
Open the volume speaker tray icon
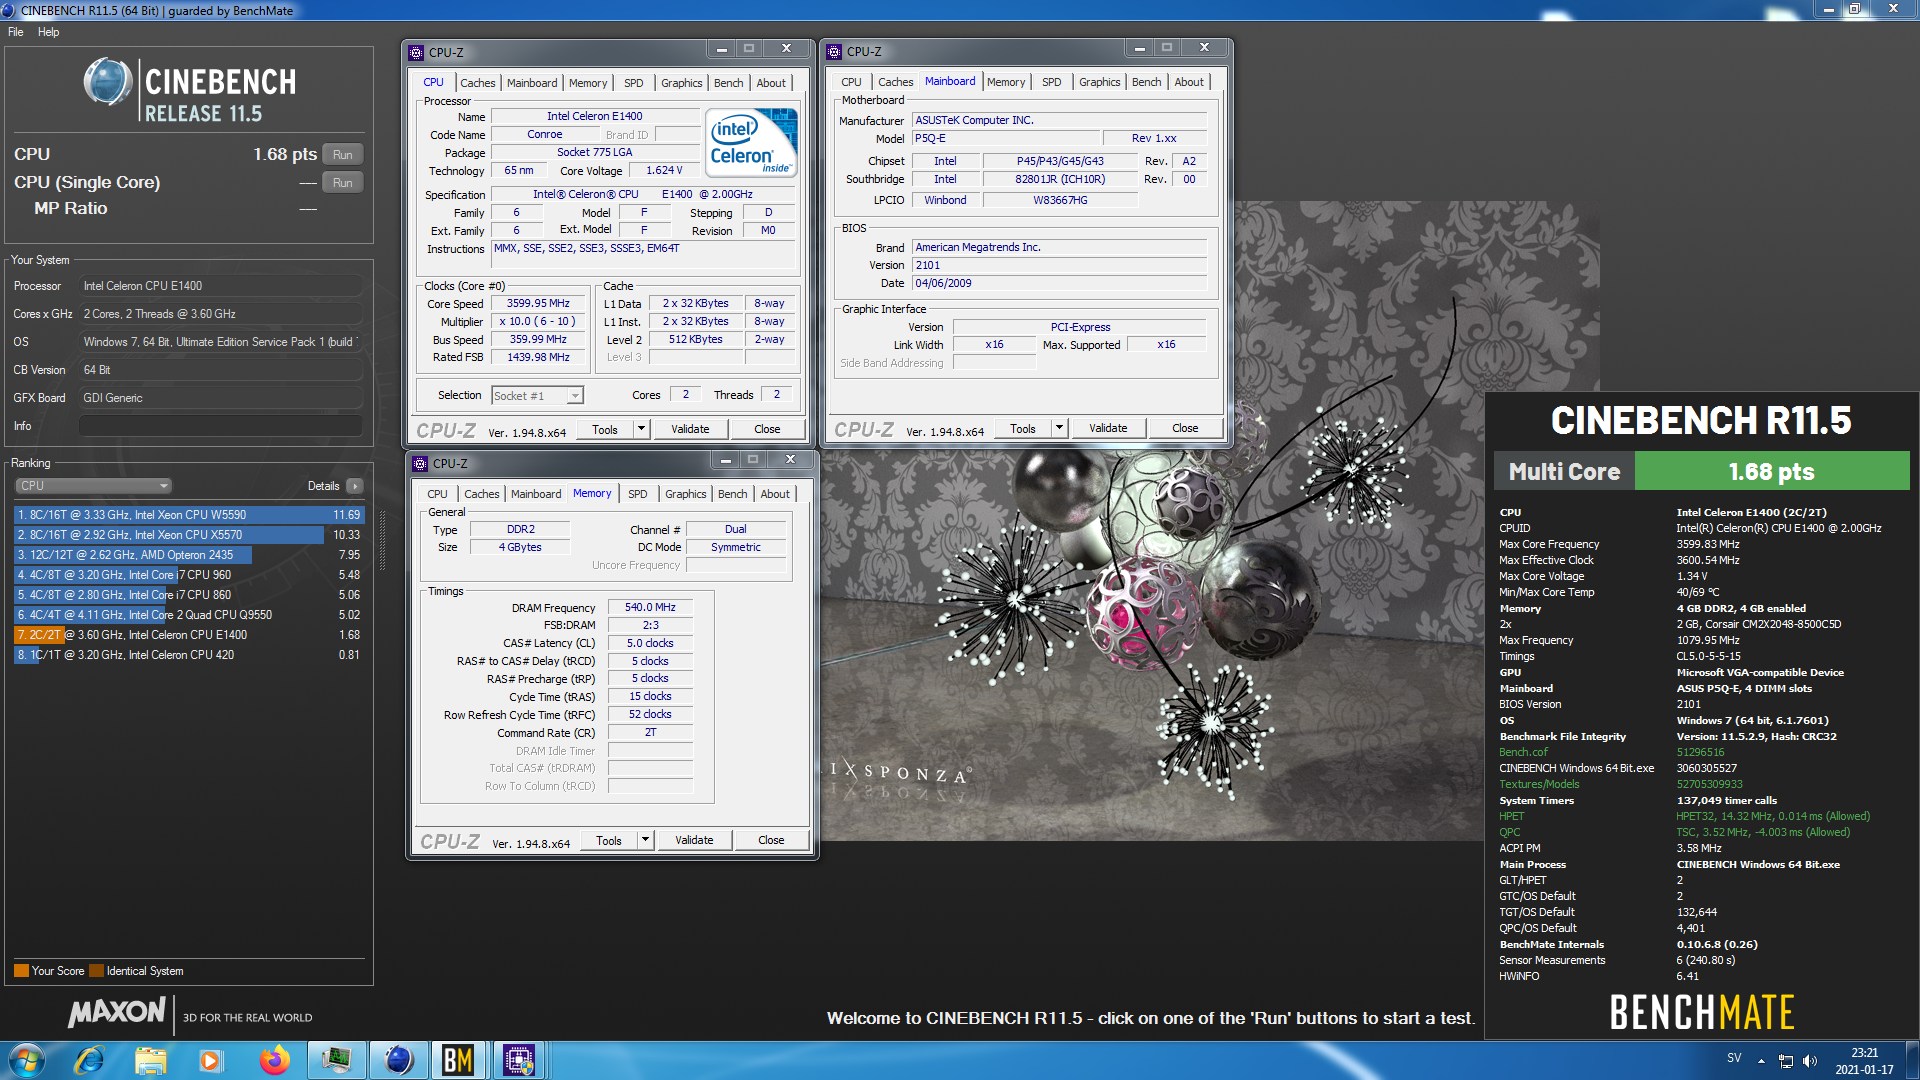(1810, 1061)
